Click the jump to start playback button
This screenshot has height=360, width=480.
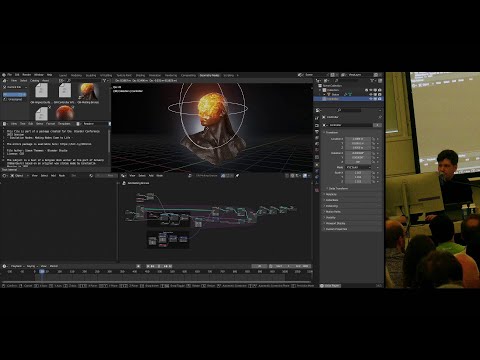click(x=148, y=266)
